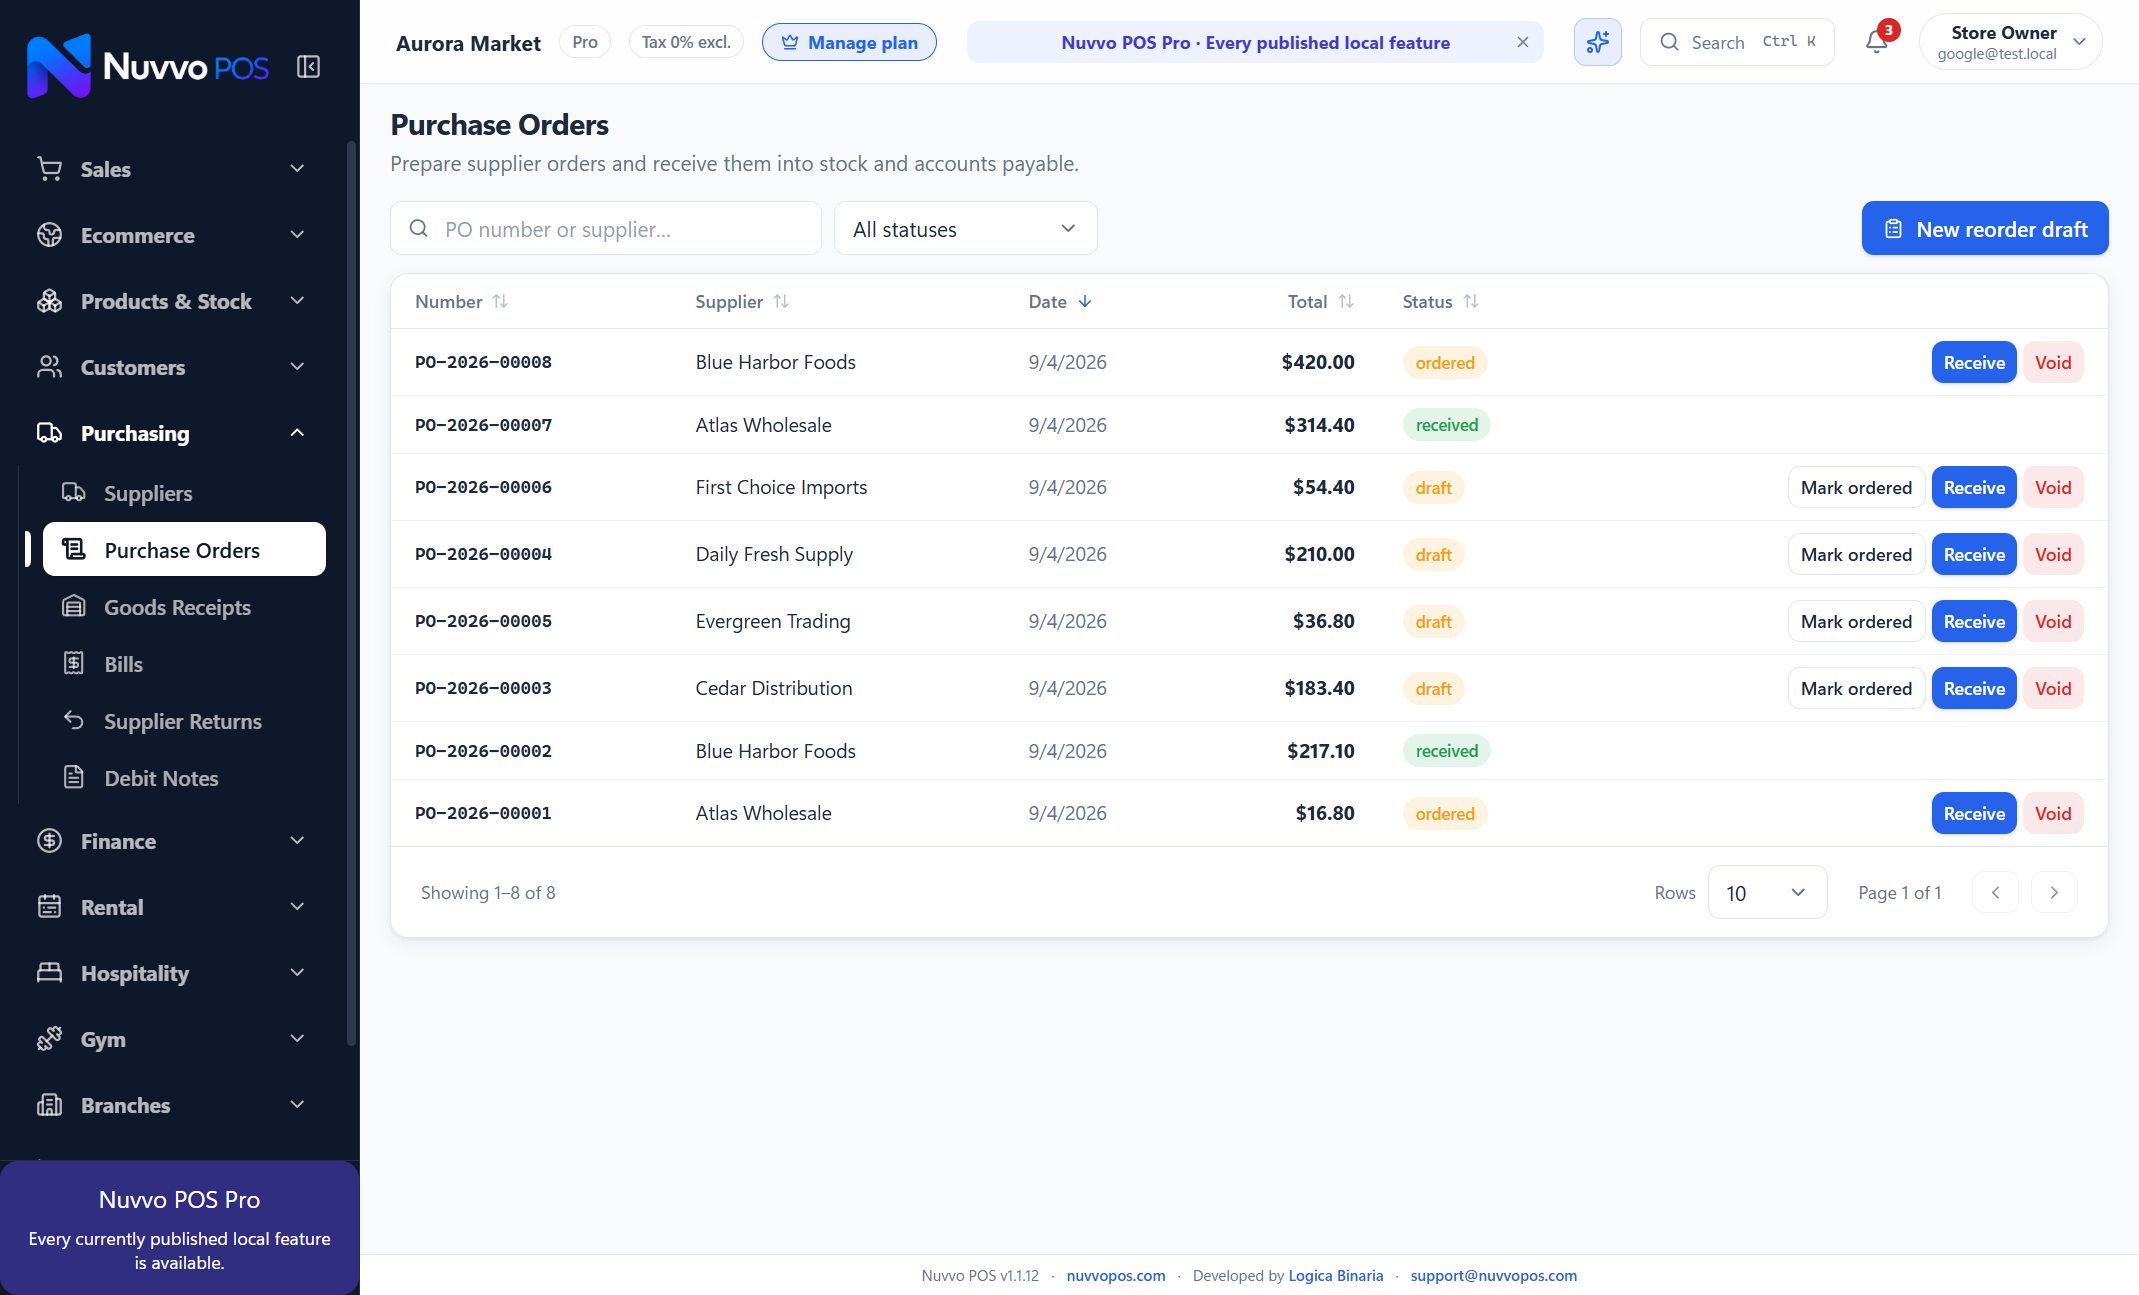The height and width of the screenshot is (1295, 2139).
Task: Open Purchase Orders in the sidebar
Action: [x=184, y=549]
